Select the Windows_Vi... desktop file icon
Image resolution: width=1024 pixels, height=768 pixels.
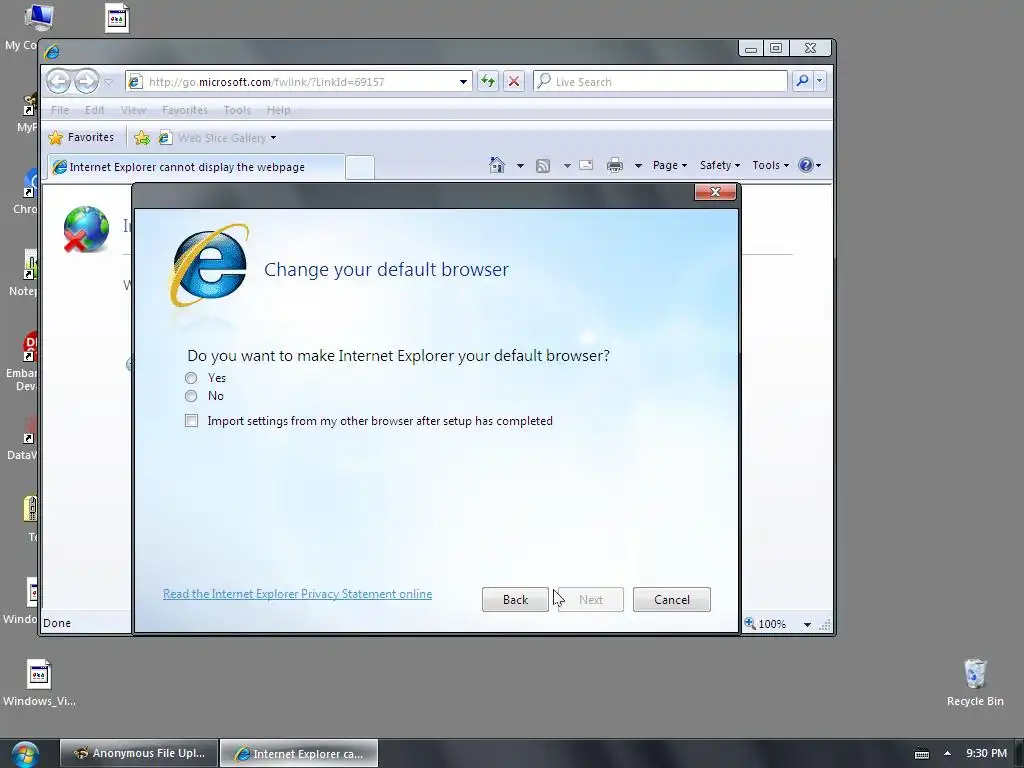39,682
